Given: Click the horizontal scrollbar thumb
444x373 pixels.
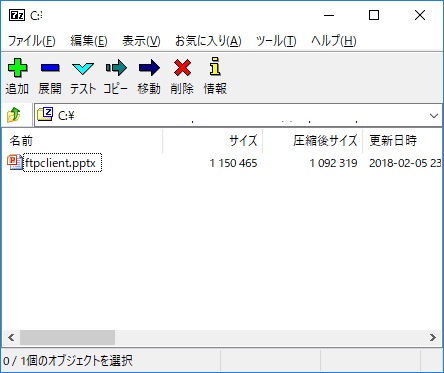Looking at the screenshot, I should [67, 337].
